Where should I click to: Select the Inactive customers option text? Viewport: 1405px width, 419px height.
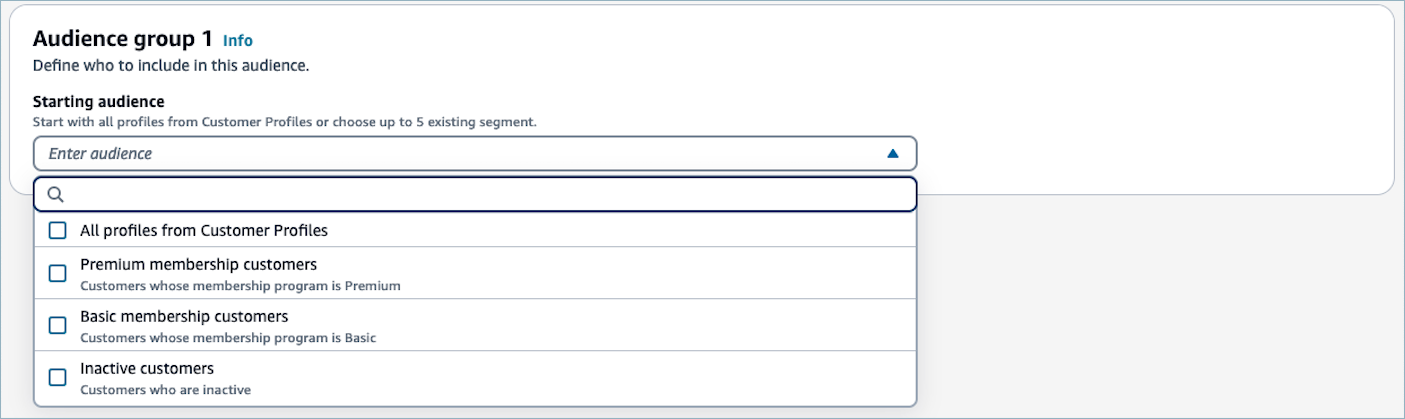coord(147,369)
